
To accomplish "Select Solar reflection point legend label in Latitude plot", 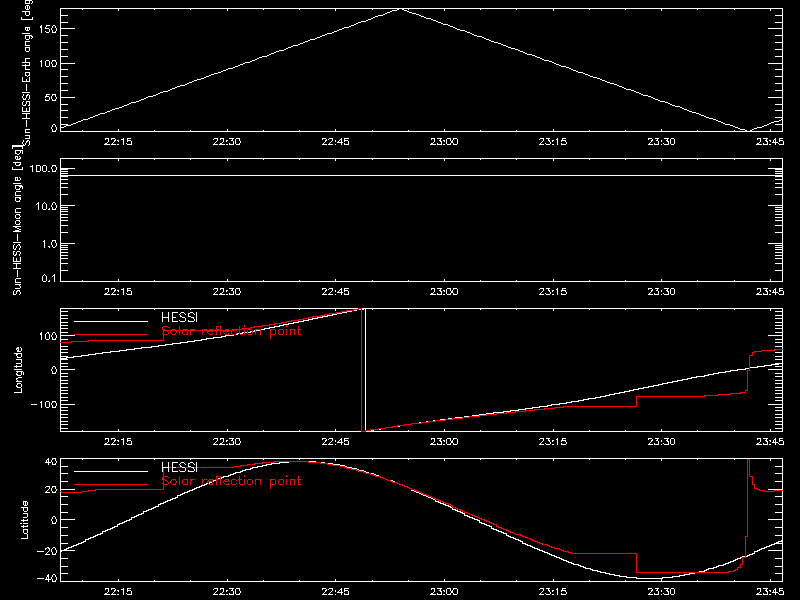I will click(231, 481).
